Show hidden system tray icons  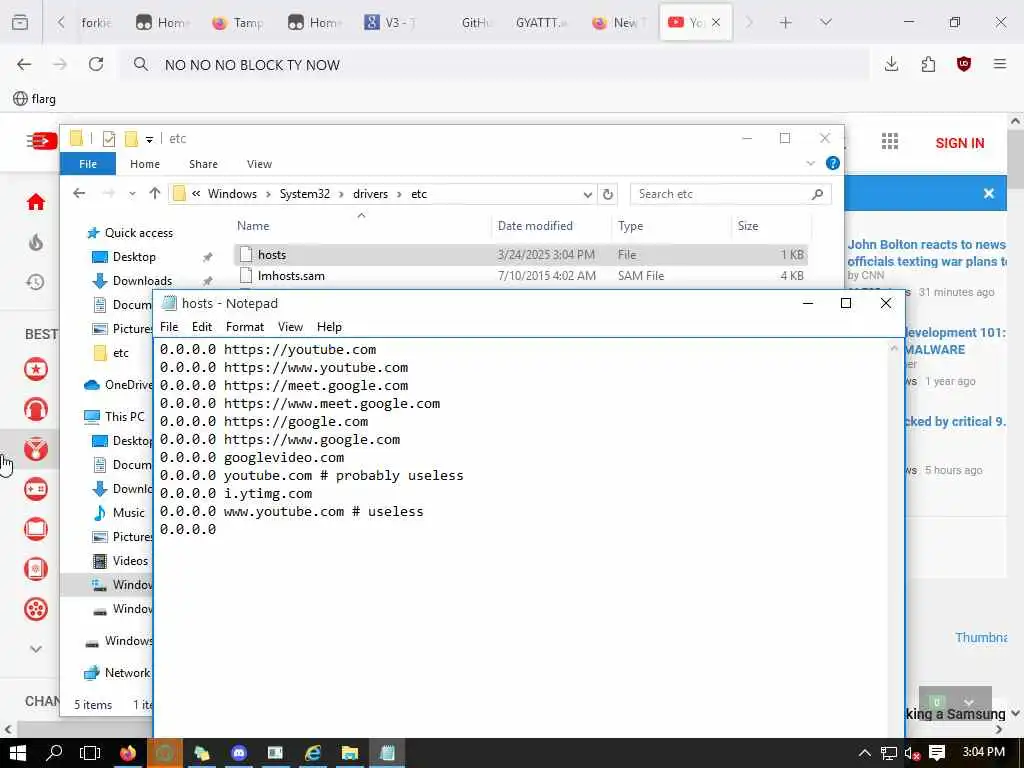click(x=865, y=754)
